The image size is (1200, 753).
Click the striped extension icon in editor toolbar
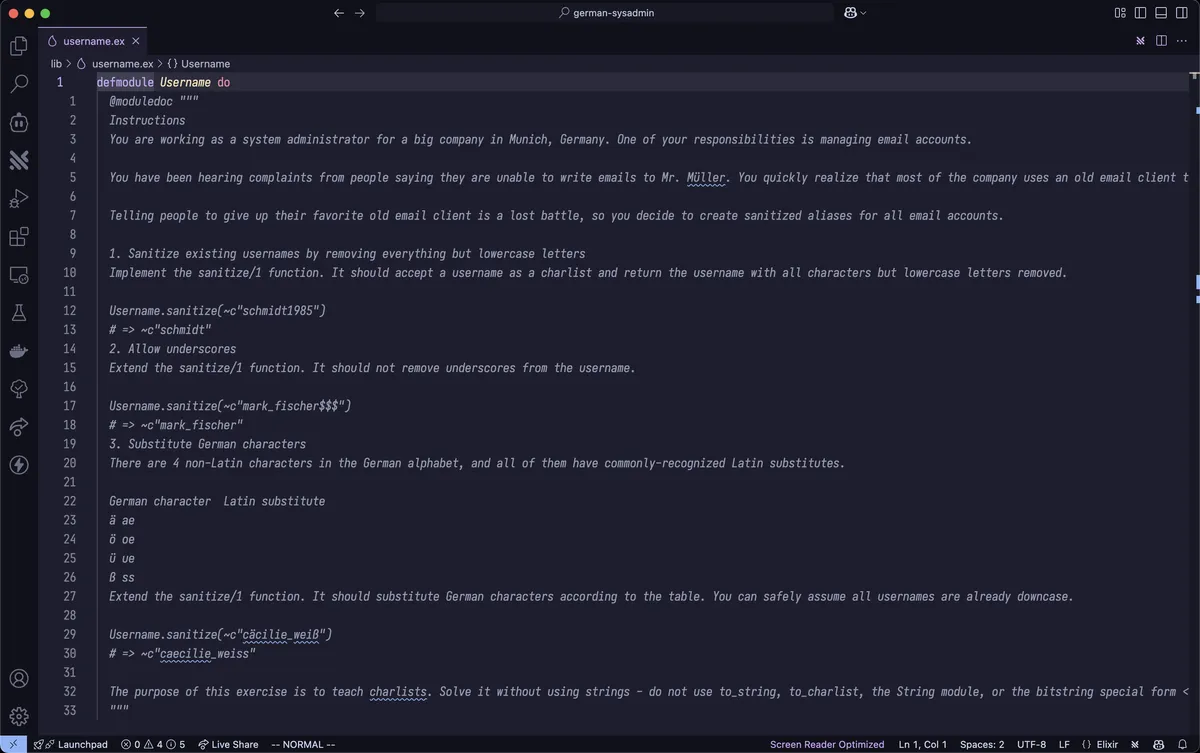[x=1140, y=41]
